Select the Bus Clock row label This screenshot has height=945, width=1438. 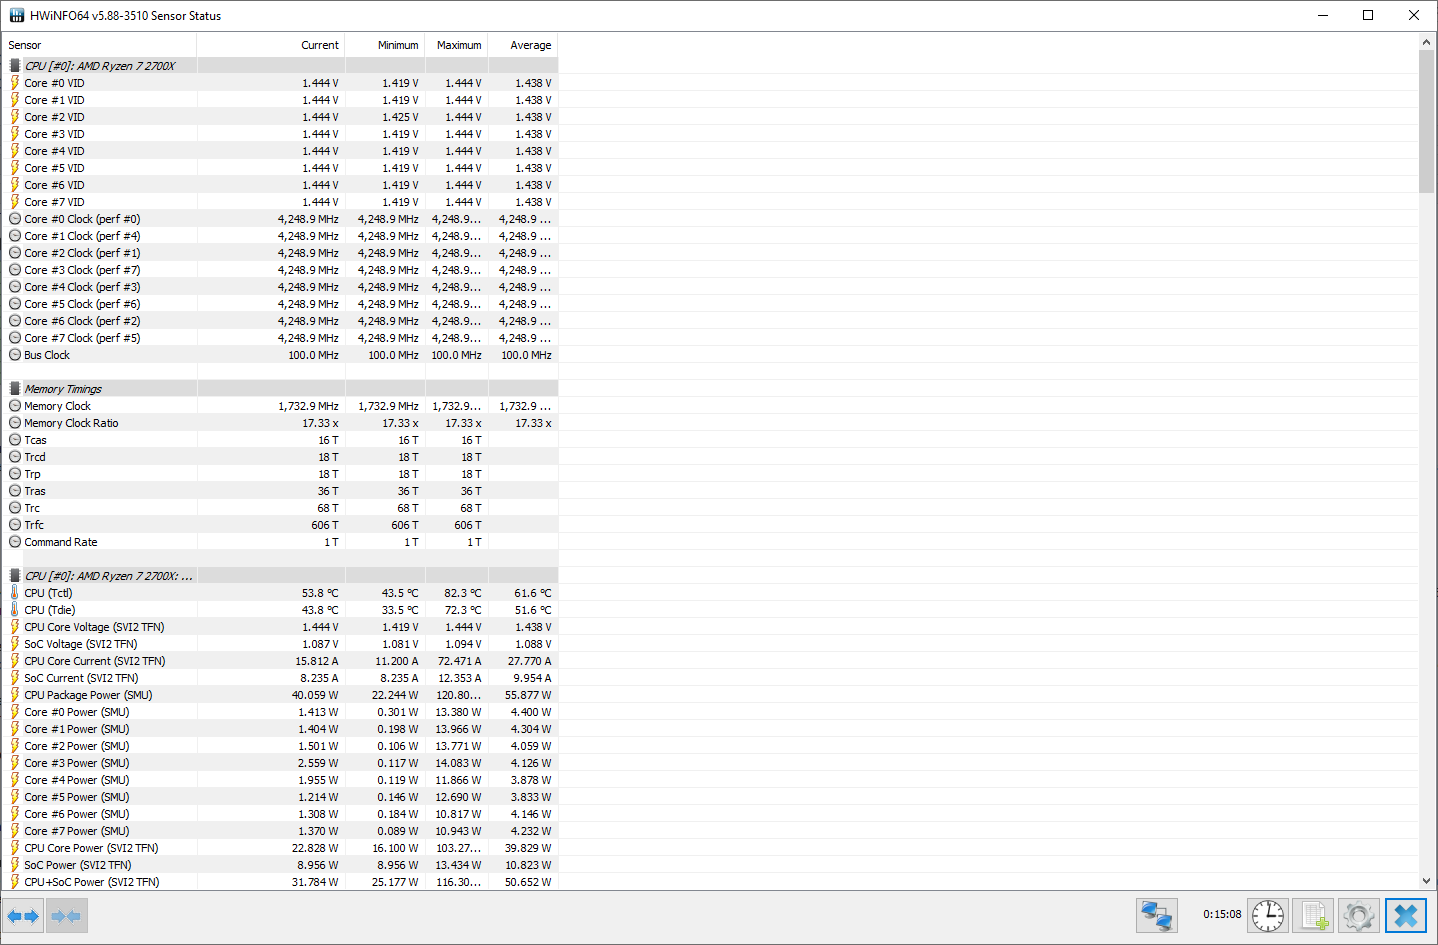[x=47, y=355]
